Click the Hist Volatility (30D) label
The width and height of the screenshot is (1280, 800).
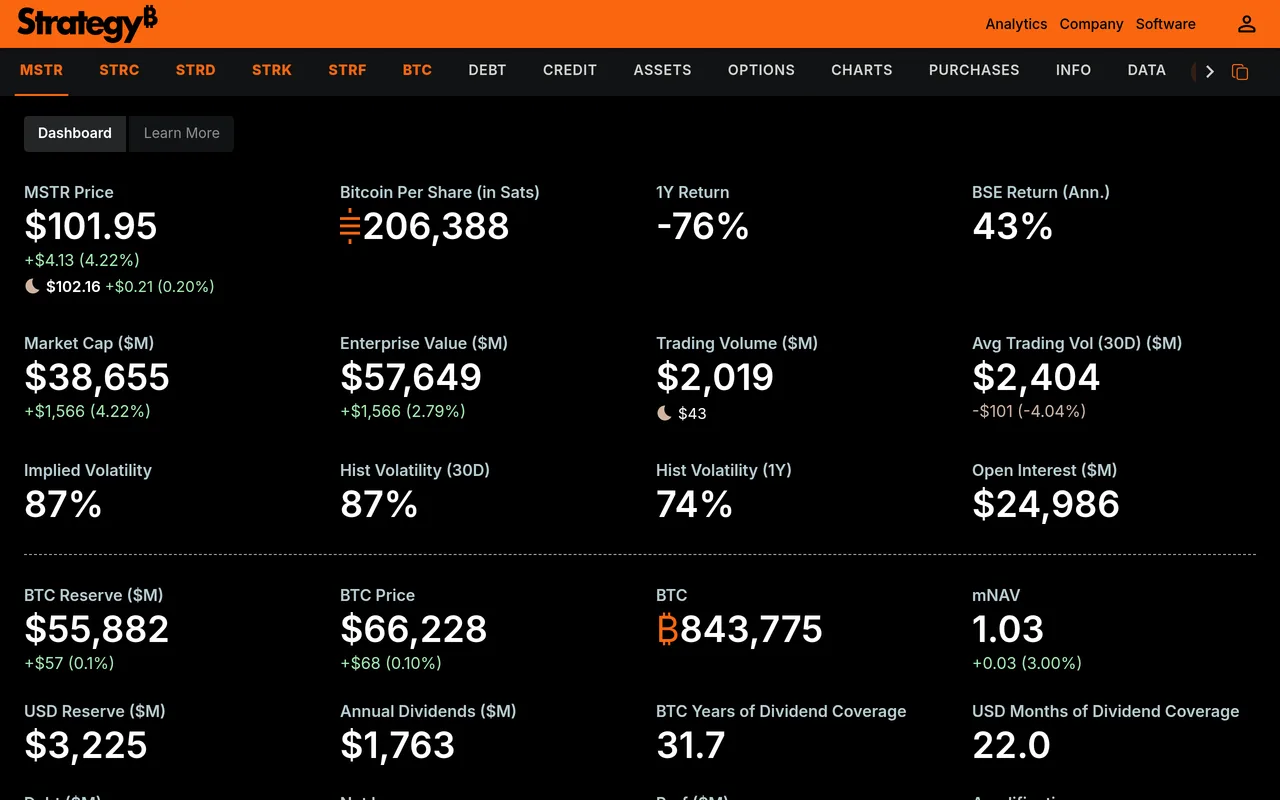[415, 470]
